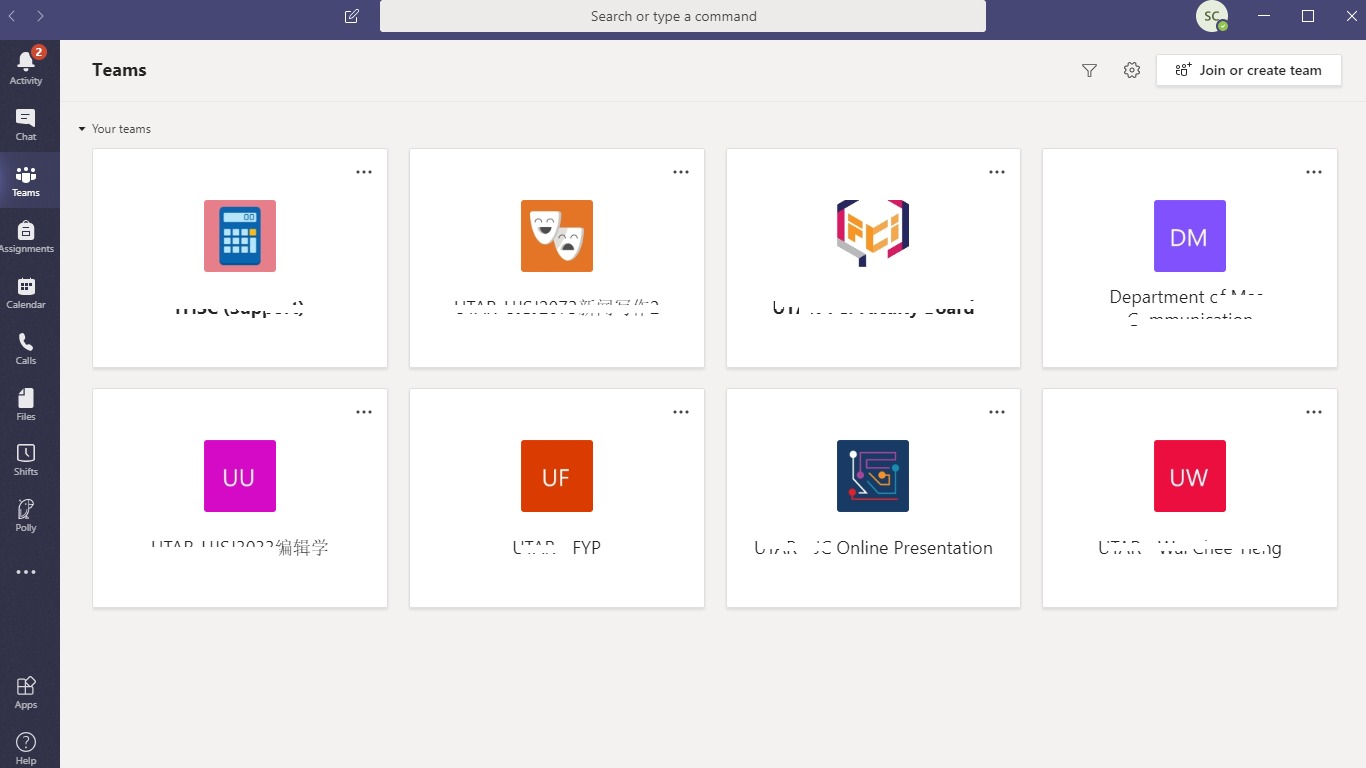
Task: Open the Assignments app
Action: coord(26,236)
